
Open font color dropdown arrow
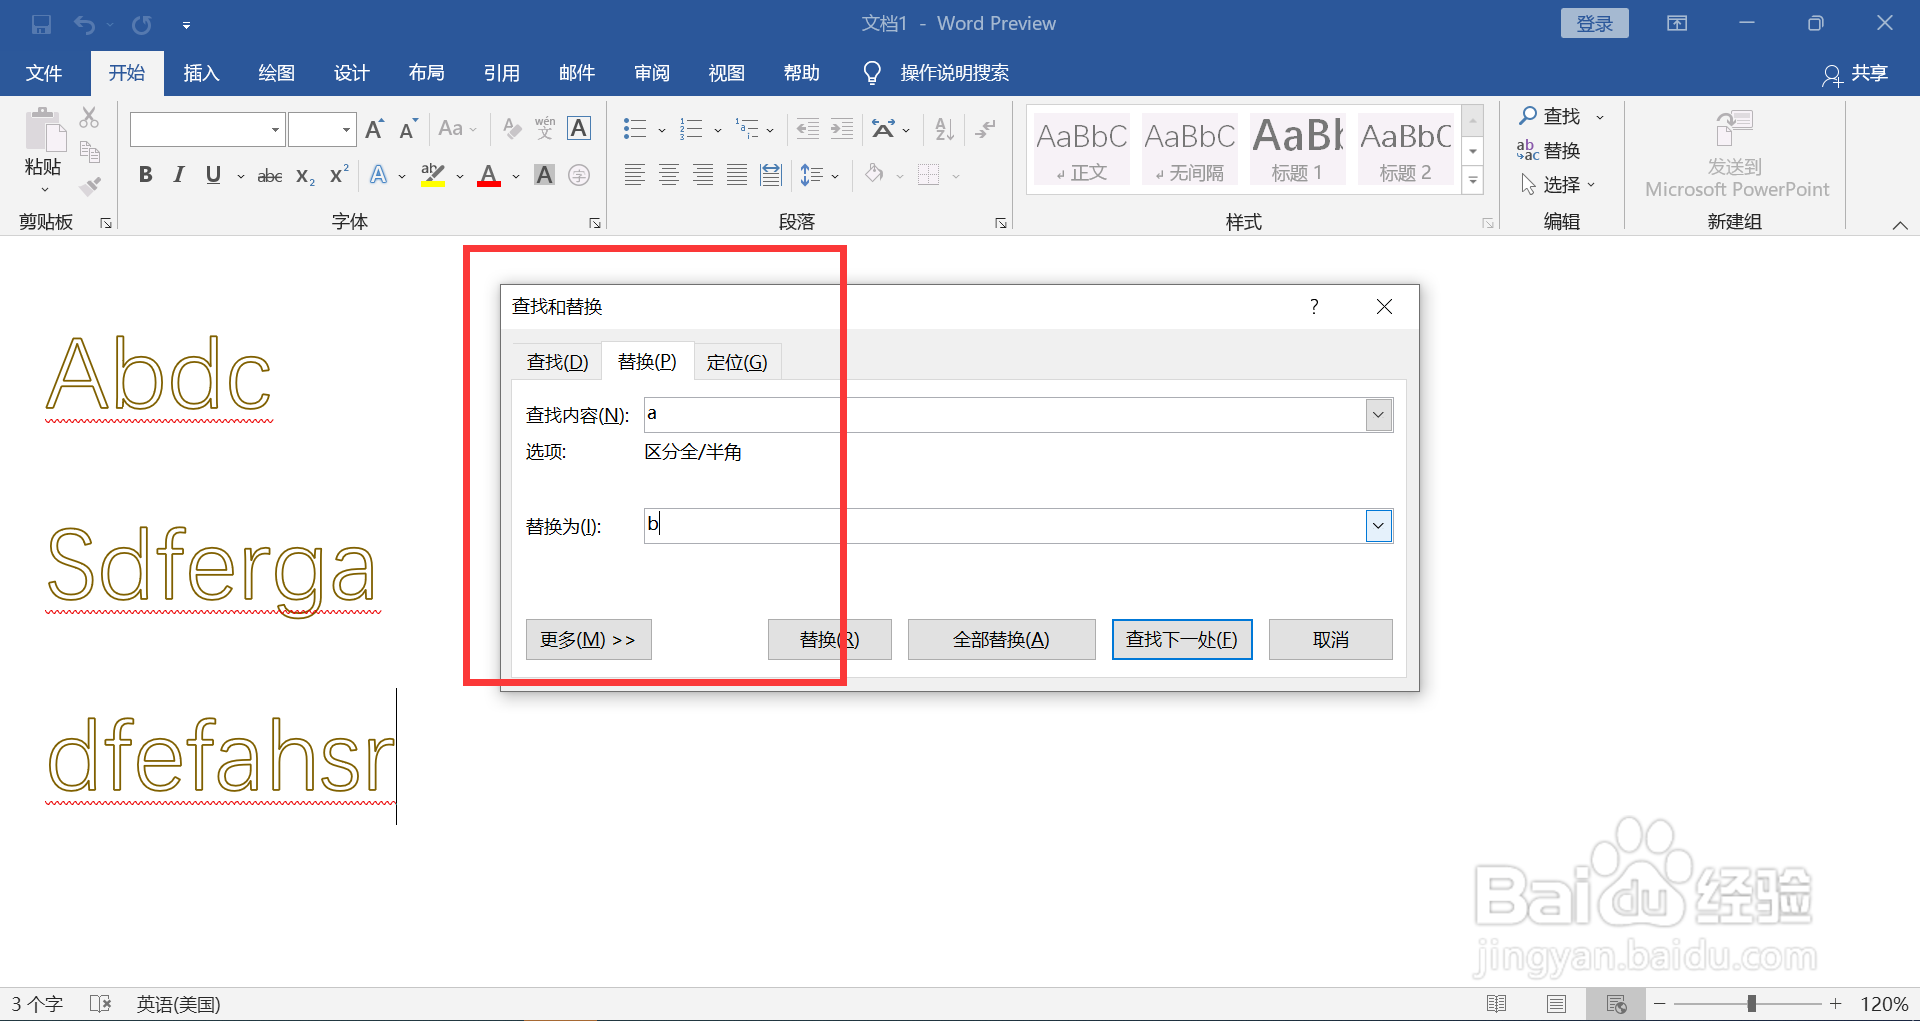[x=516, y=176]
